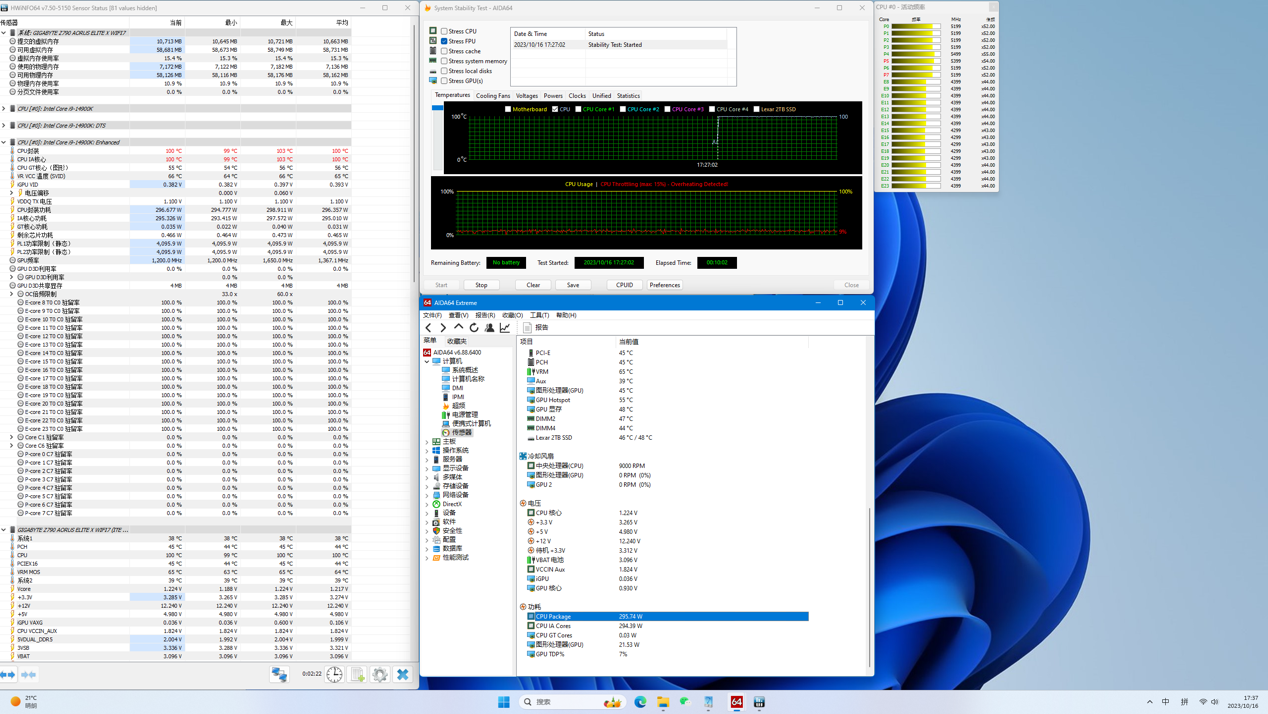Click HWiNFO expand-columns arrows icon at bottom left

(8, 675)
